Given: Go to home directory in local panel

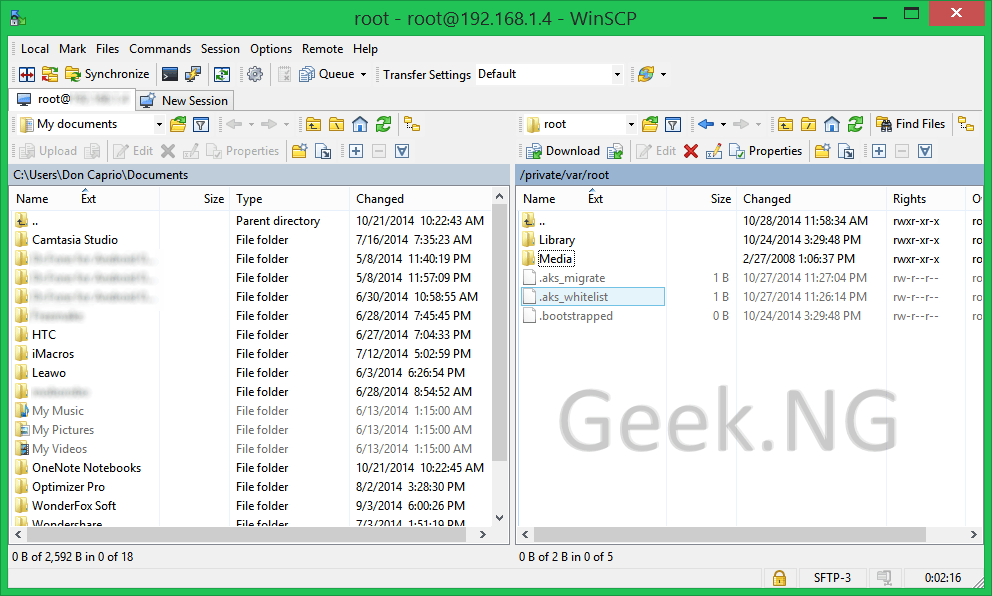Looking at the screenshot, I should coord(360,125).
